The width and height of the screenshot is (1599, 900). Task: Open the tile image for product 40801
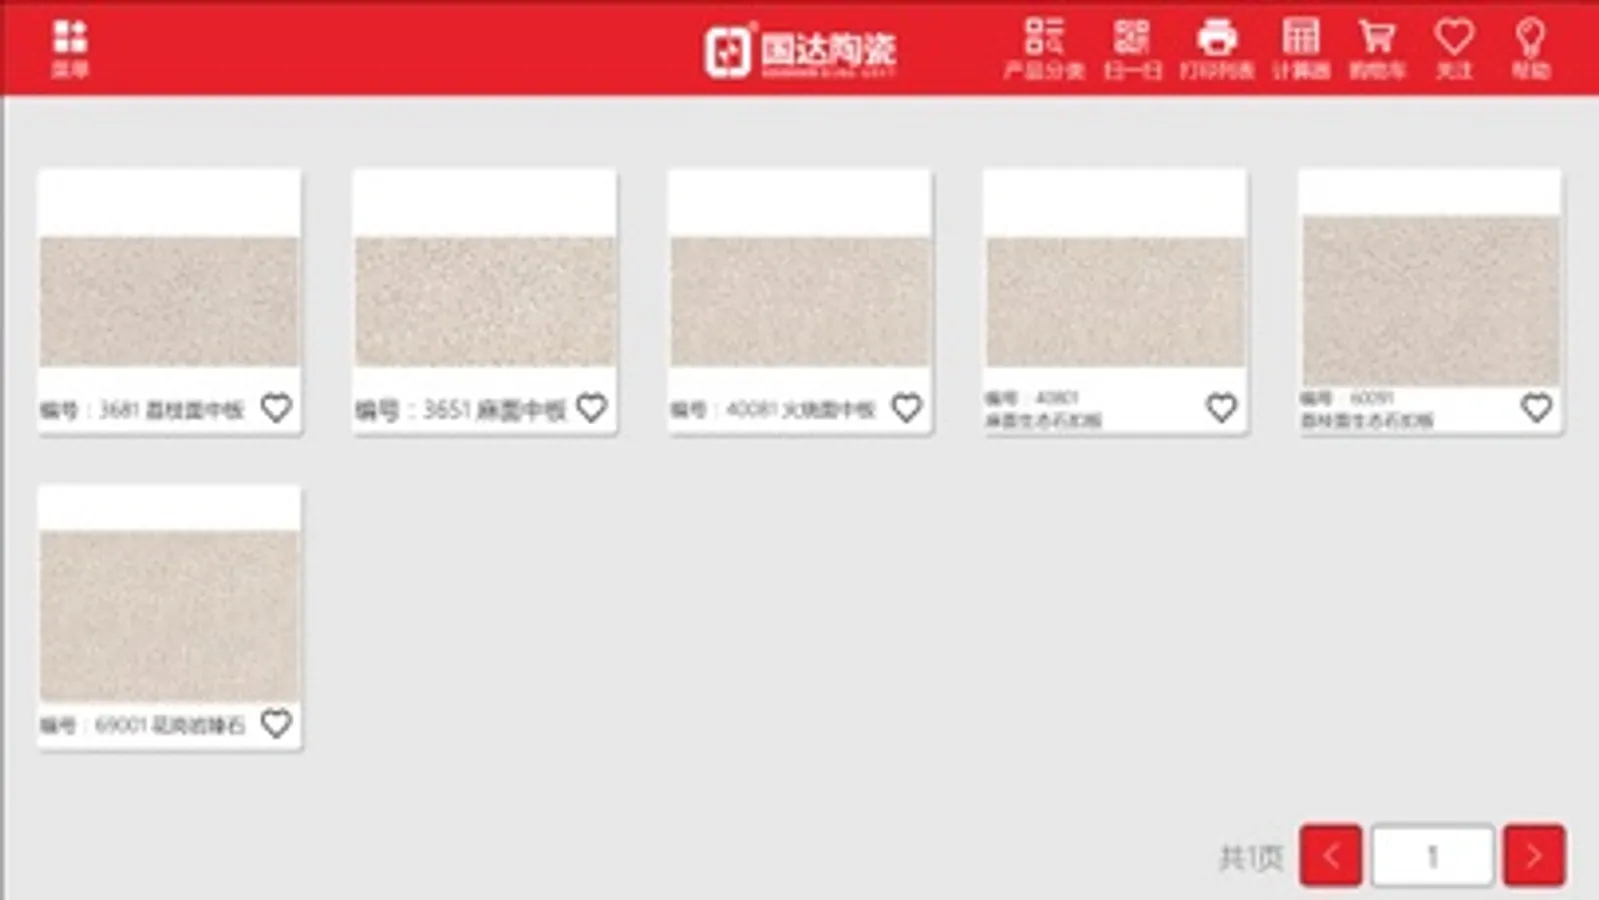(1115, 301)
